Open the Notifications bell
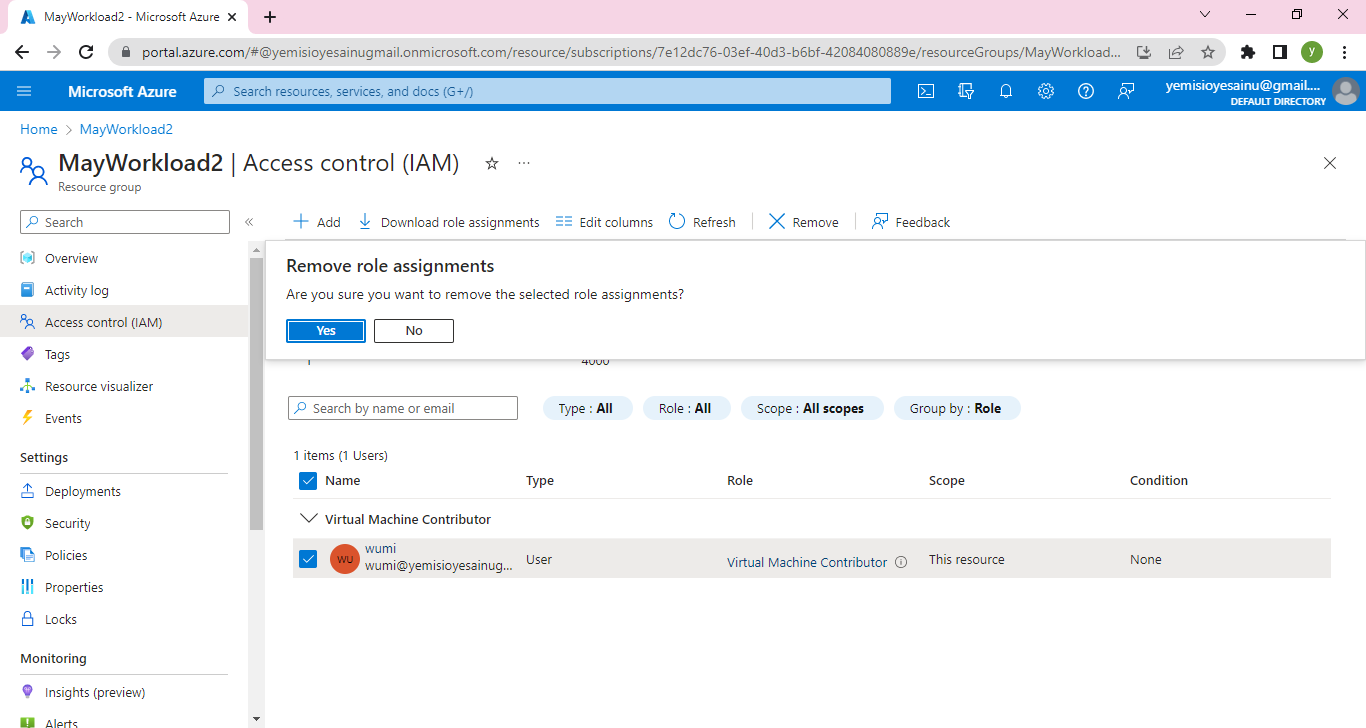This screenshot has height=728, width=1366. pyautogui.click(x=1006, y=91)
